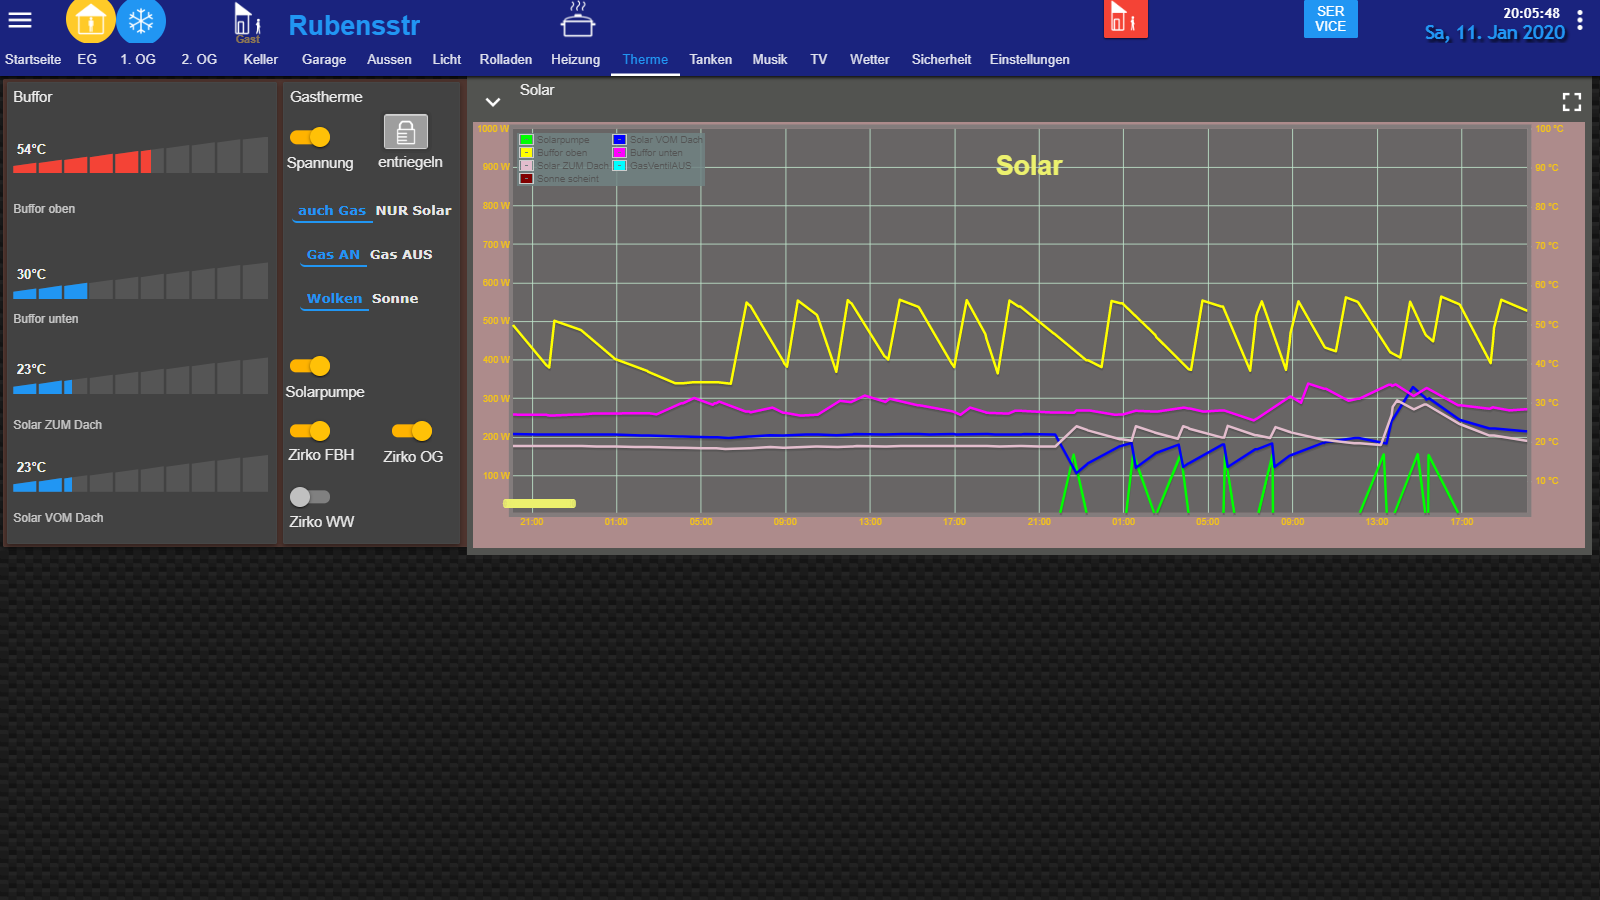Click the '20:05:48' clock time
1600x900 pixels.
[x=1531, y=13]
